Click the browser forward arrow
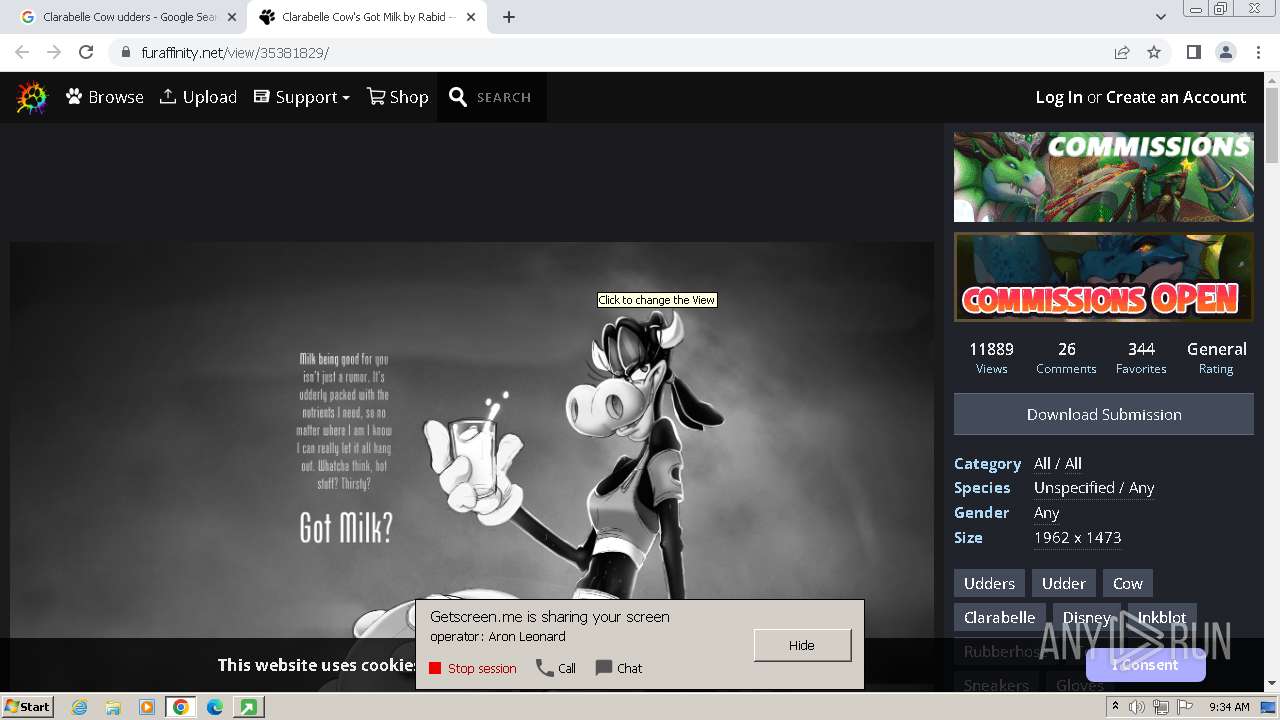Screen dimensions: 1280x720 pyautogui.click(x=54, y=52)
